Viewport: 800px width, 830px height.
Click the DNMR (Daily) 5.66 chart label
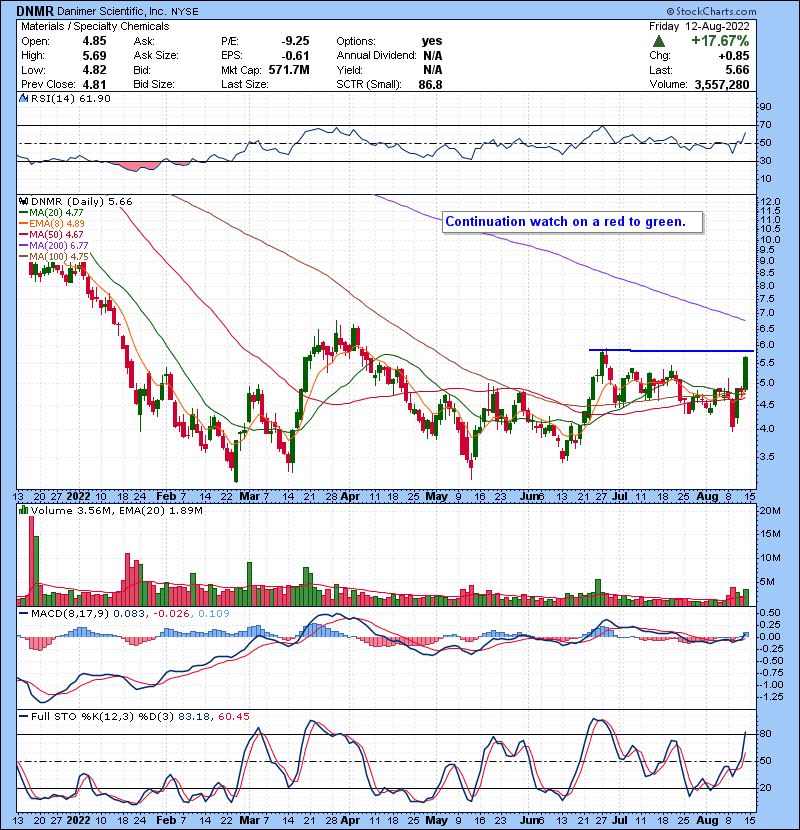(x=82, y=202)
